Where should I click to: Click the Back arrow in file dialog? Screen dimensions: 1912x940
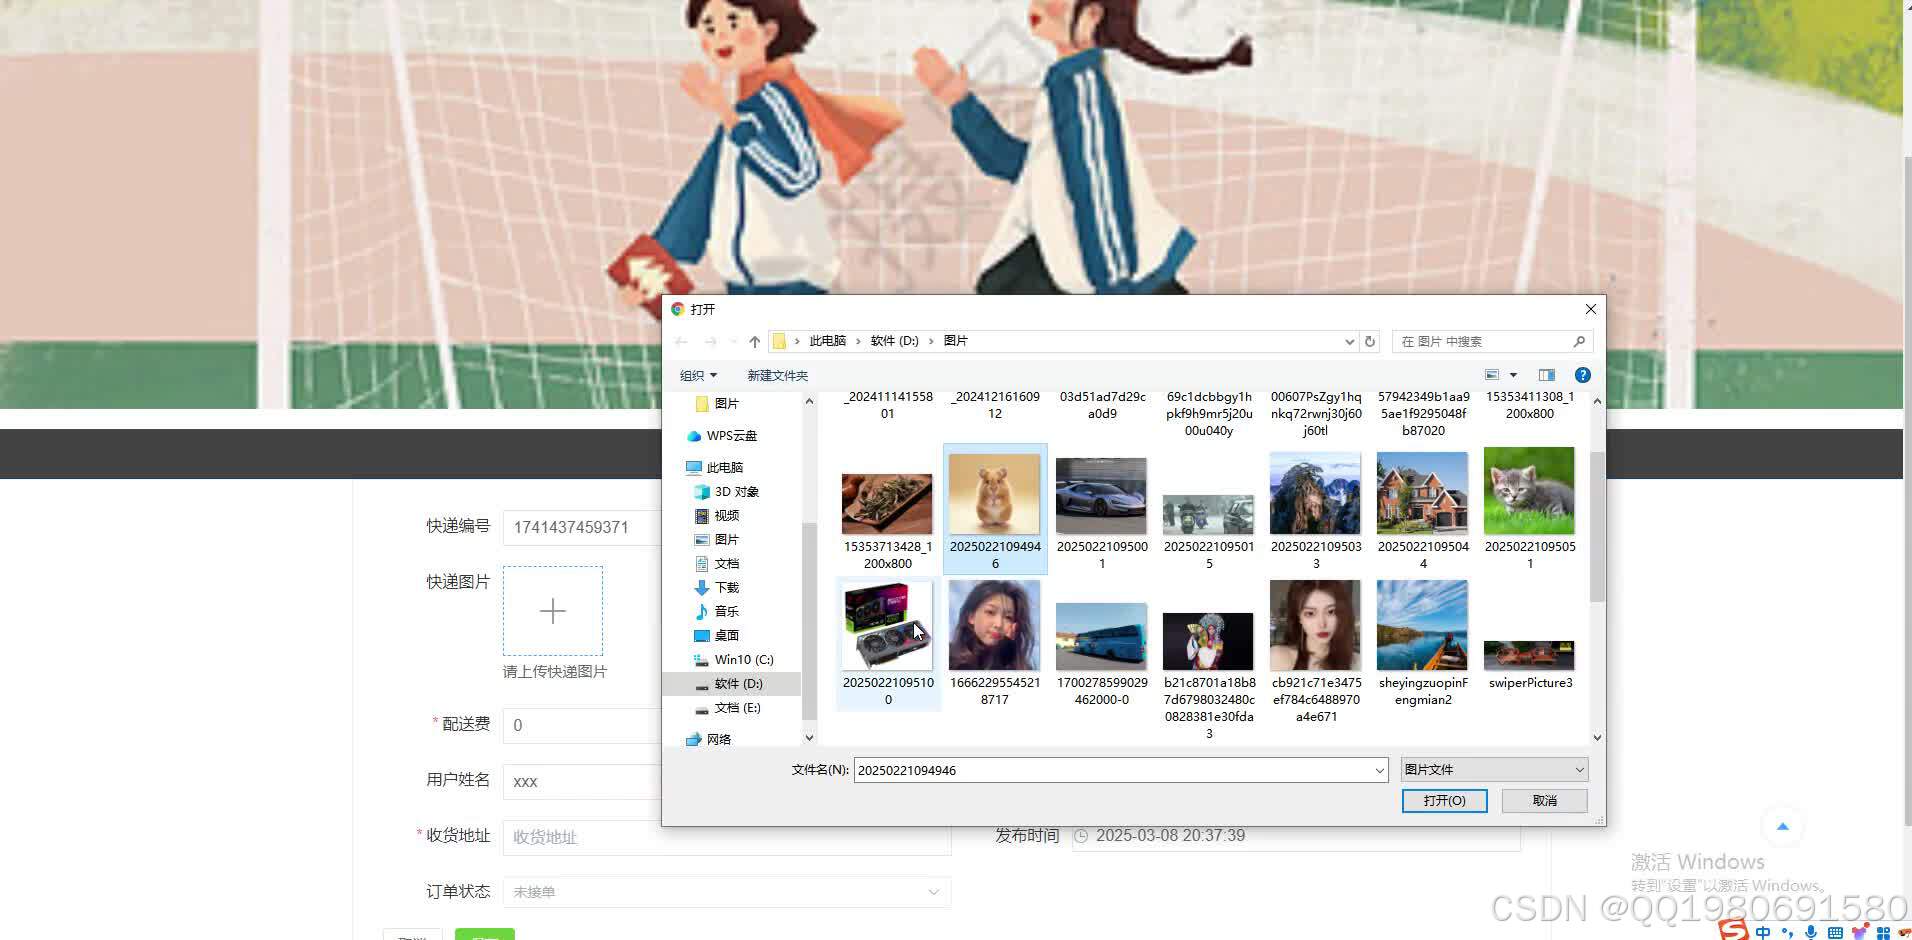pos(681,342)
